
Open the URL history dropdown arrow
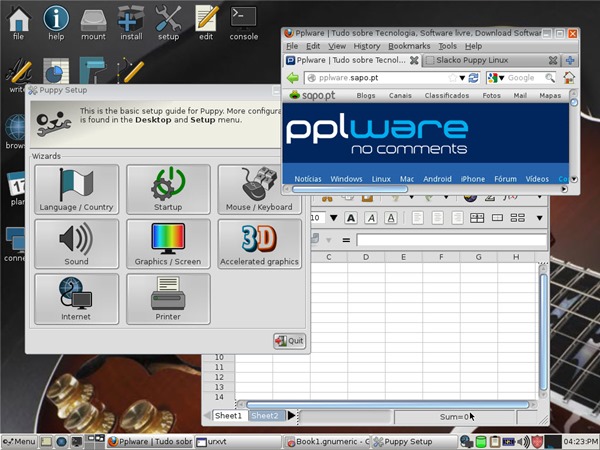pyautogui.click(x=462, y=78)
